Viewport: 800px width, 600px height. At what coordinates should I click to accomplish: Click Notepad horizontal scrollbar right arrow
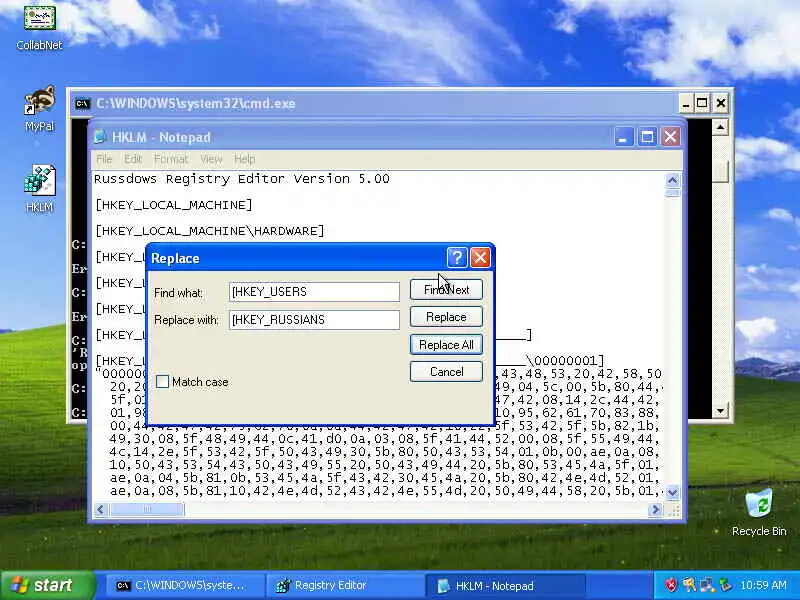click(655, 509)
